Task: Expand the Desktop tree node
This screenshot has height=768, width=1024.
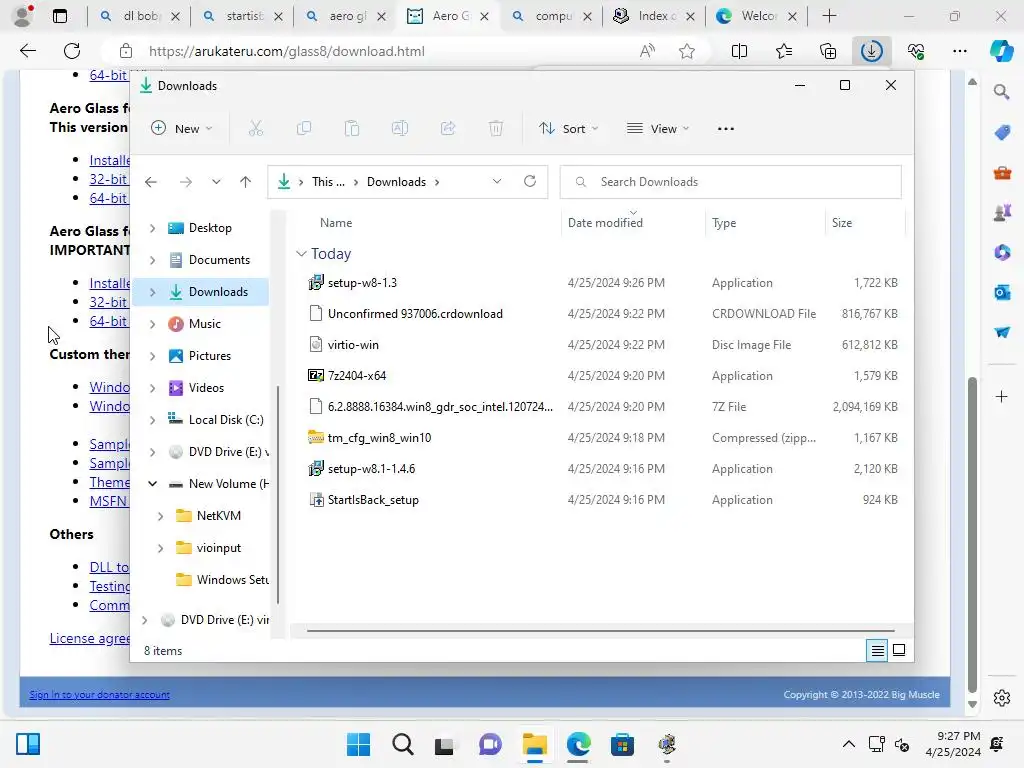Action: pyautogui.click(x=152, y=228)
